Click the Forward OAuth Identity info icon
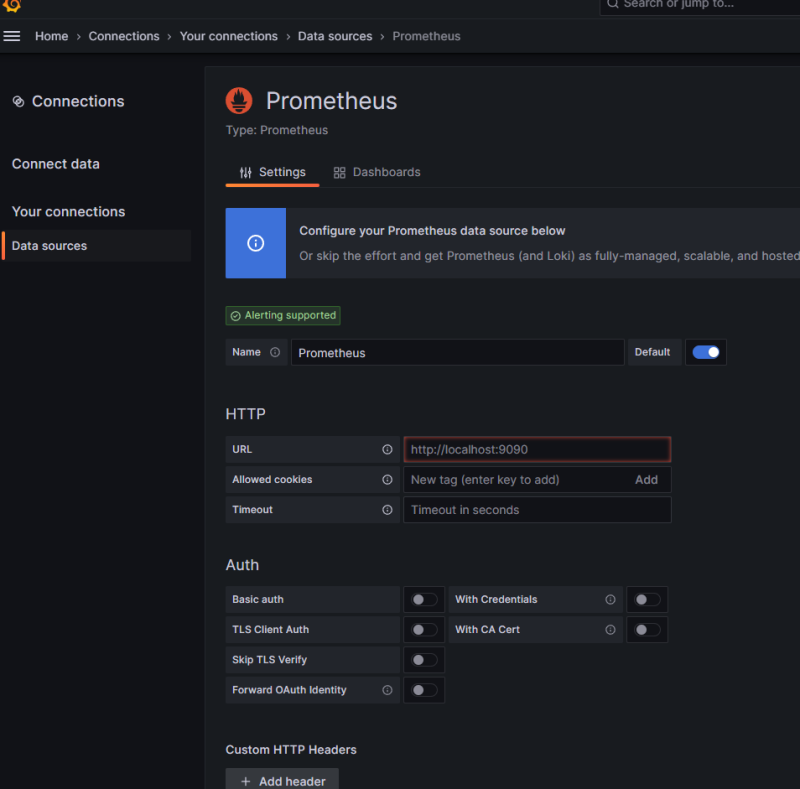Screen dimensions: 800x789 387,690
